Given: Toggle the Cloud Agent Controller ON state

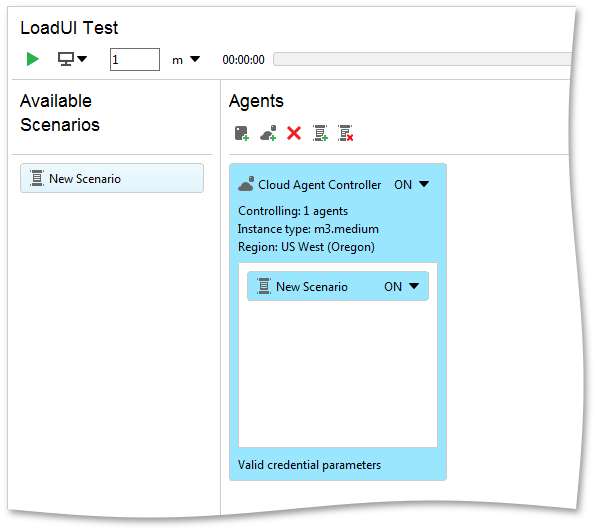Looking at the screenshot, I should [x=403, y=185].
